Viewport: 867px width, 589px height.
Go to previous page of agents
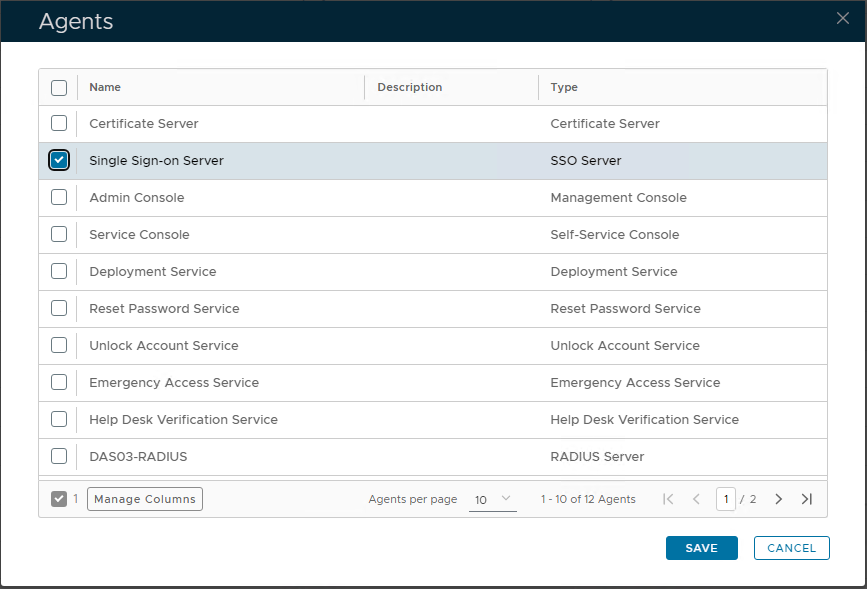pyautogui.click(x=696, y=499)
